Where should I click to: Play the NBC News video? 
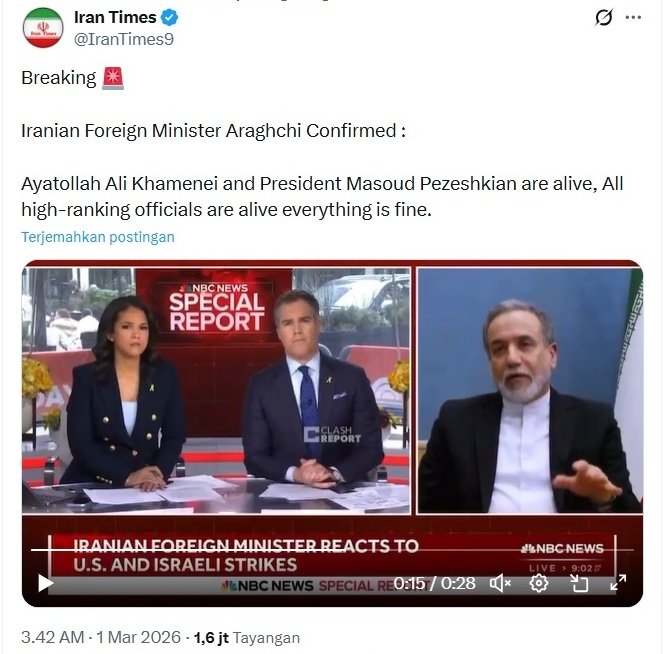pos(45,583)
